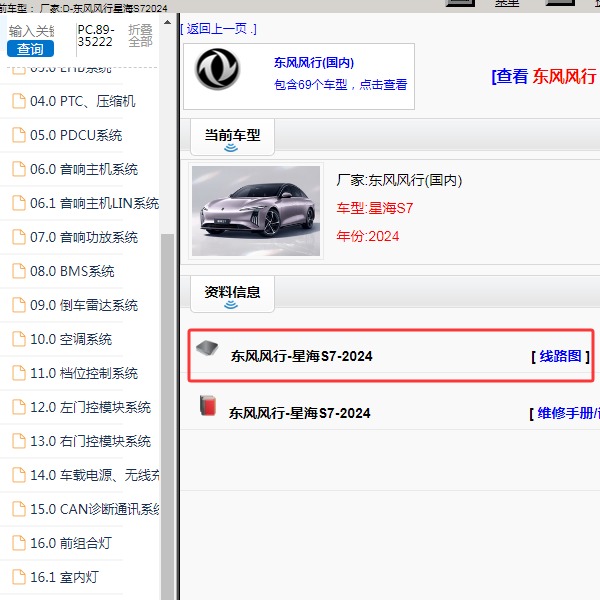Click file icon beside 04.0 PTC、压缩机
Viewport: 600px width, 600px height.
tap(19, 101)
